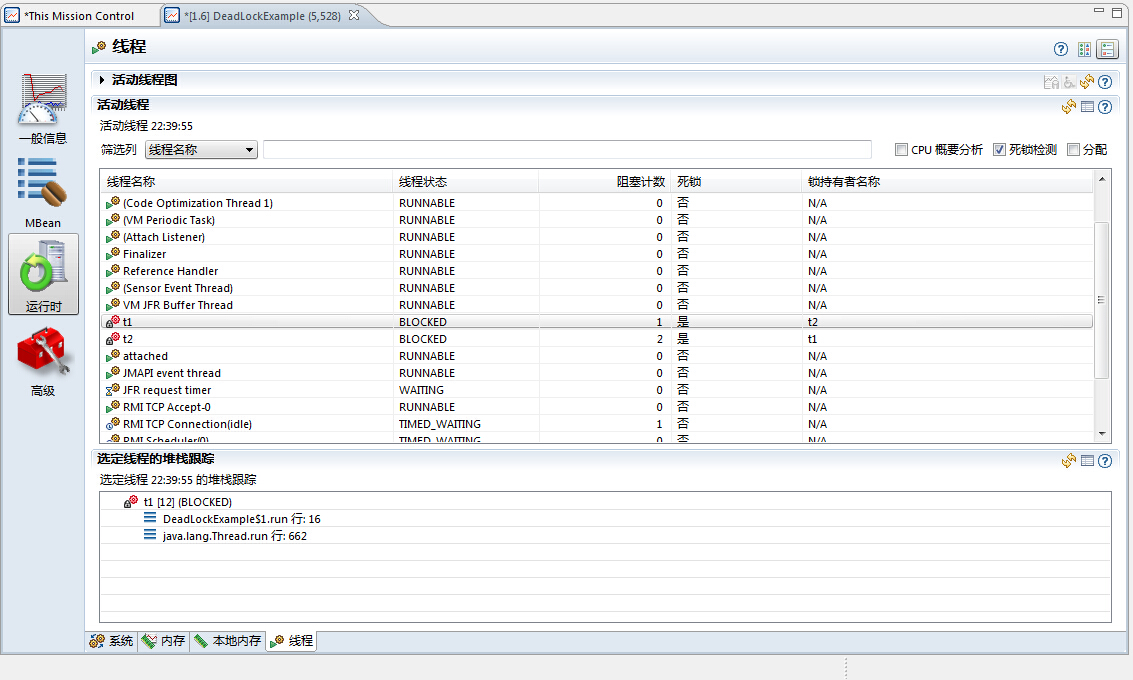Click help icon in 活动线程图 section
This screenshot has width=1133, height=680.
pos(1105,82)
